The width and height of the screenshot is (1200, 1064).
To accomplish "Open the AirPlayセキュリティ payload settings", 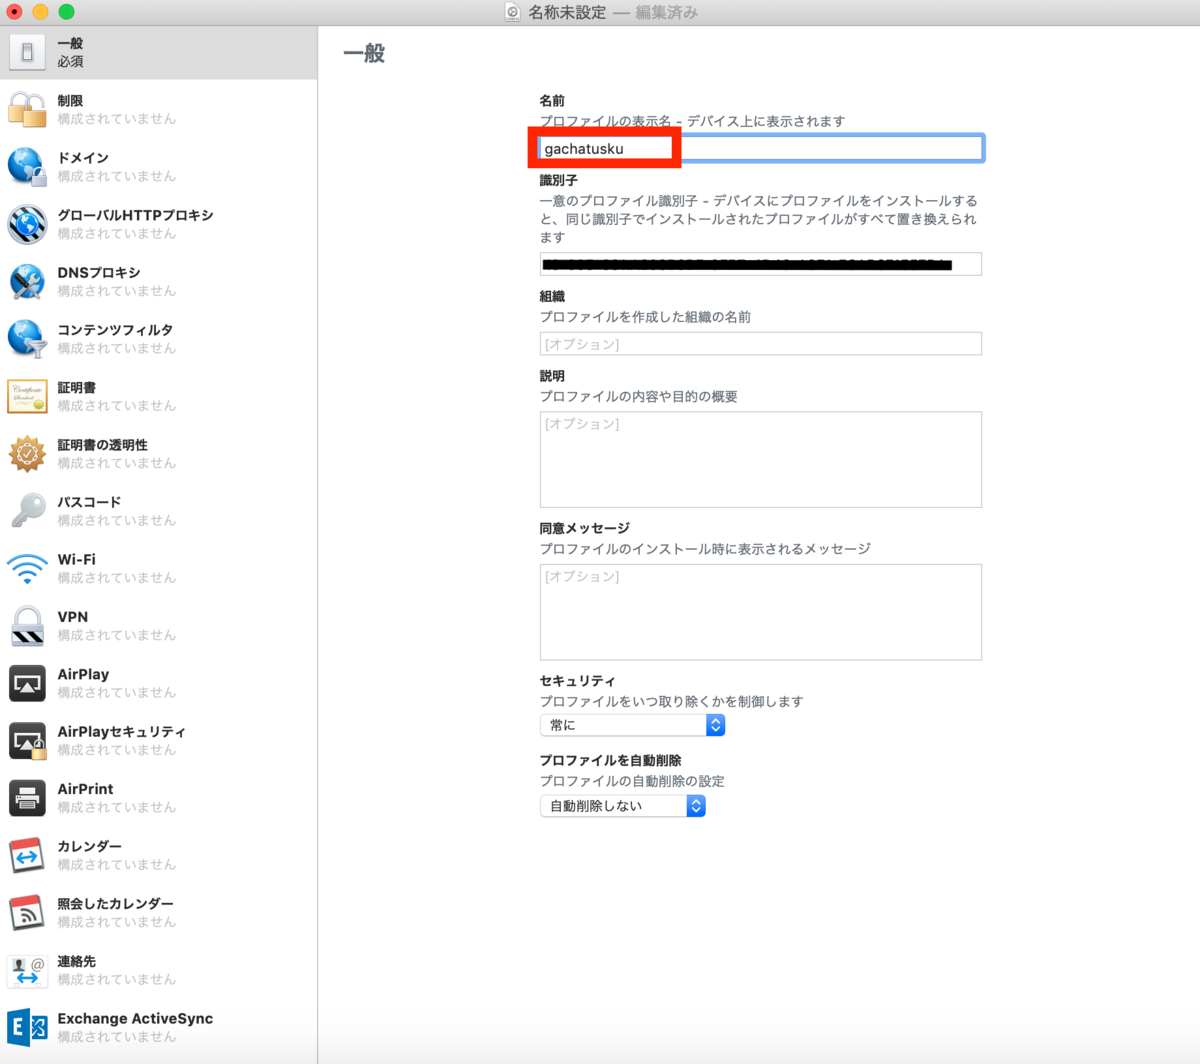I will tap(27, 740).
